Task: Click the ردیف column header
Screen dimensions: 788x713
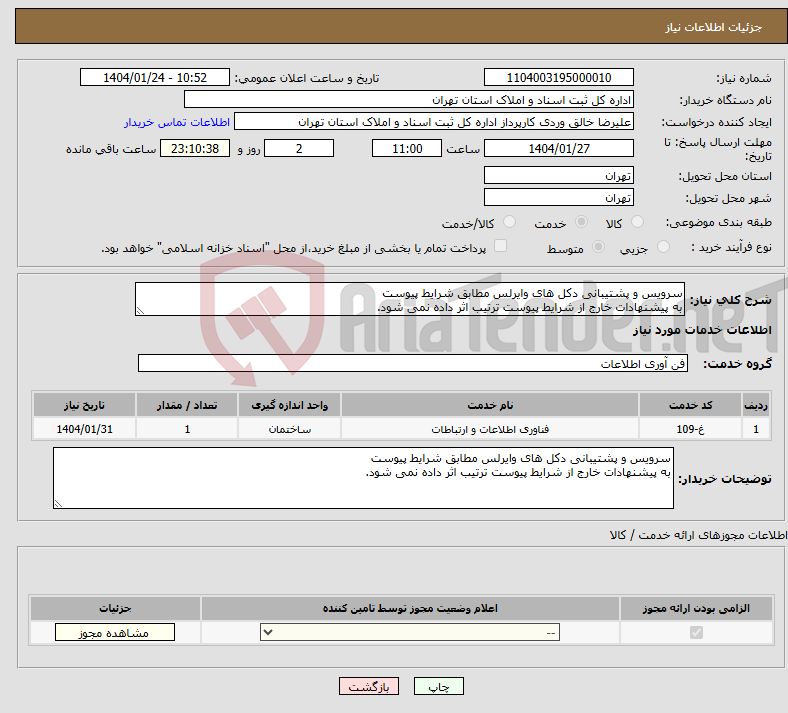Action: click(756, 405)
